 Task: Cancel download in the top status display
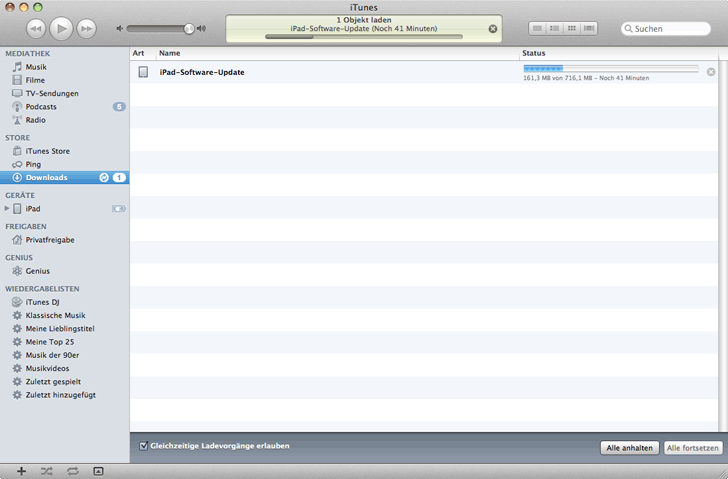click(x=493, y=29)
